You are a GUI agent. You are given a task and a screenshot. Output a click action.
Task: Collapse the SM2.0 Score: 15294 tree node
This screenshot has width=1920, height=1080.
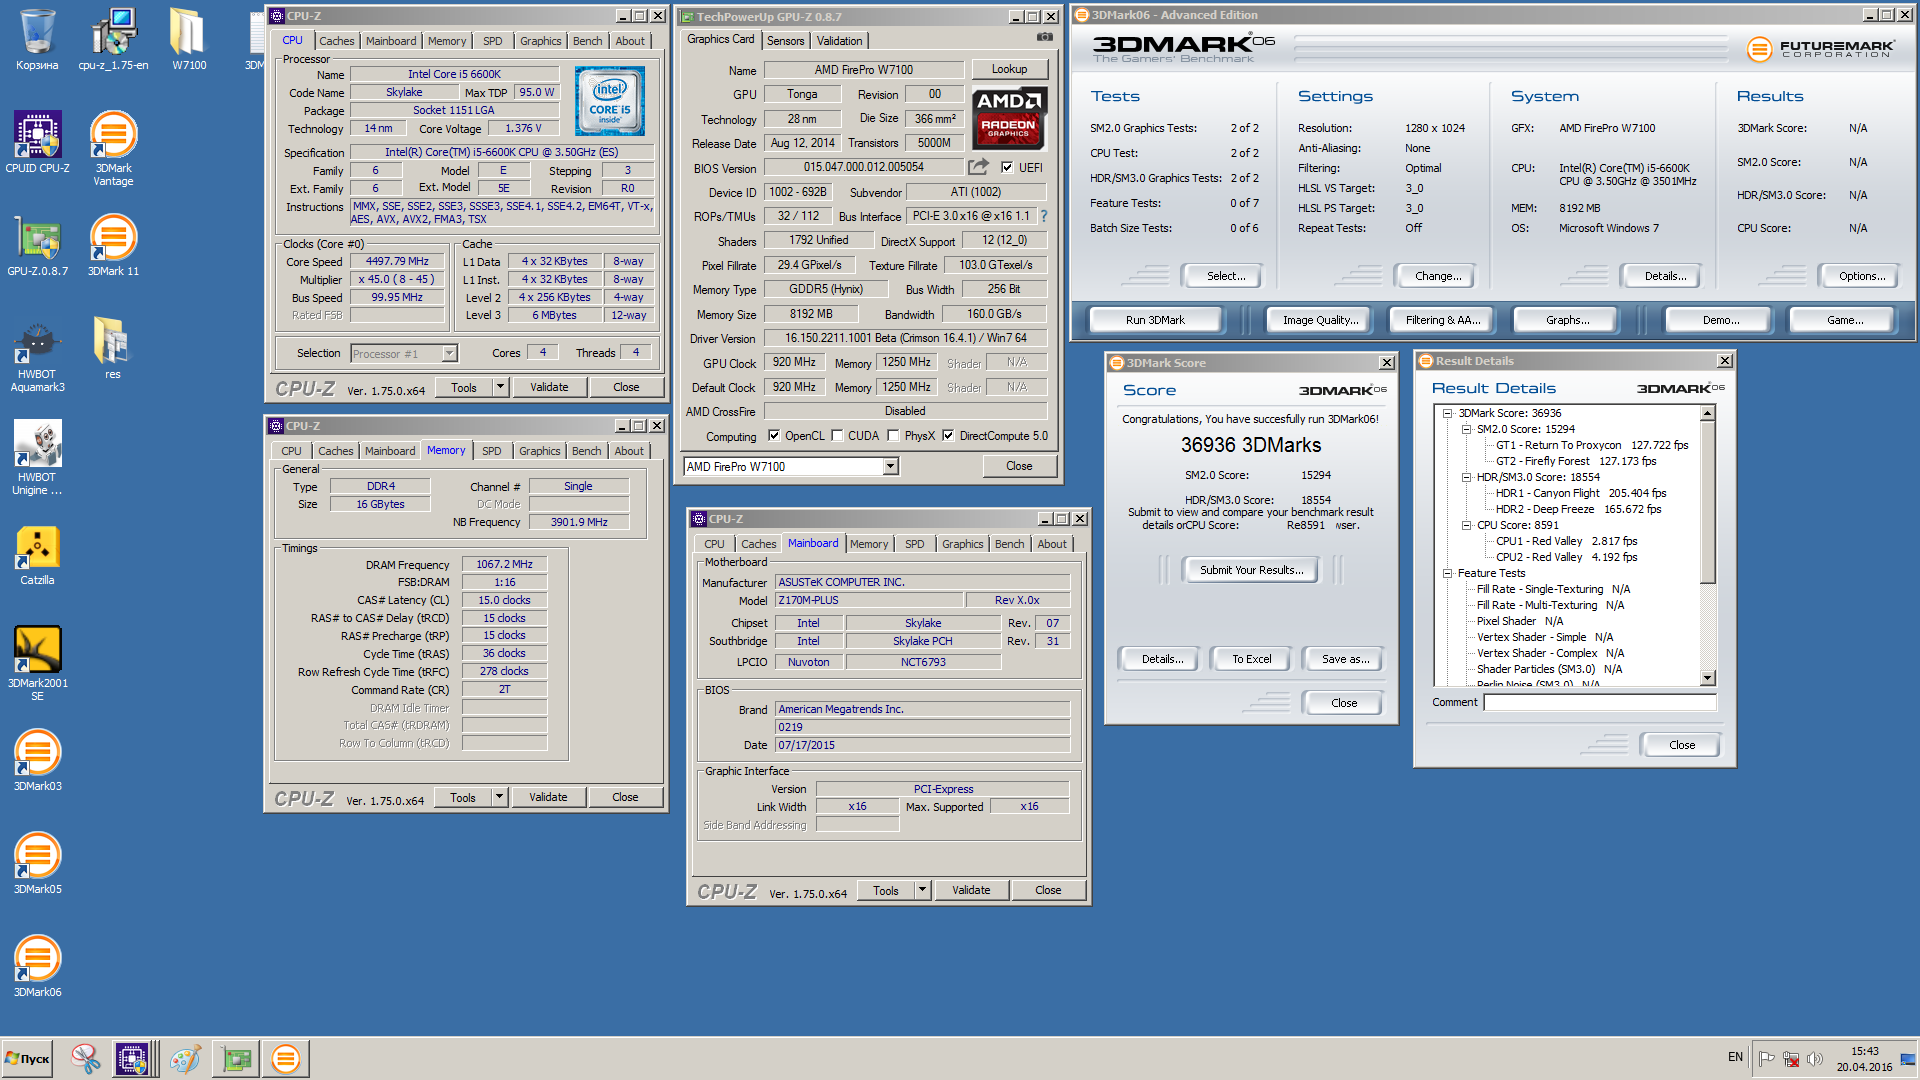pos(1466,429)
